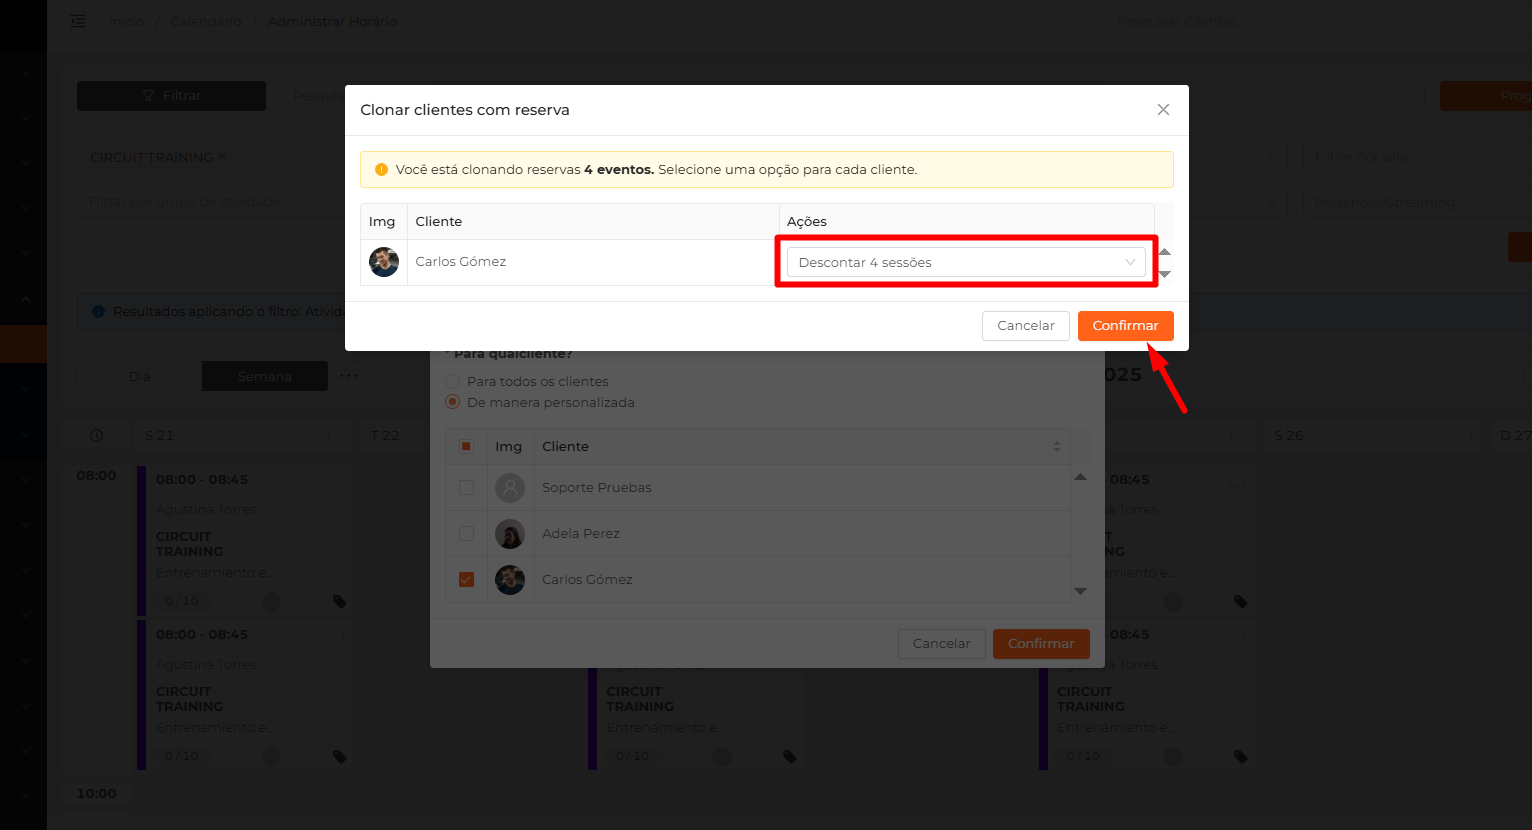Switch to the Semana view tab
The height and width of the screenshot is (830, 1532).
(265, 376)
